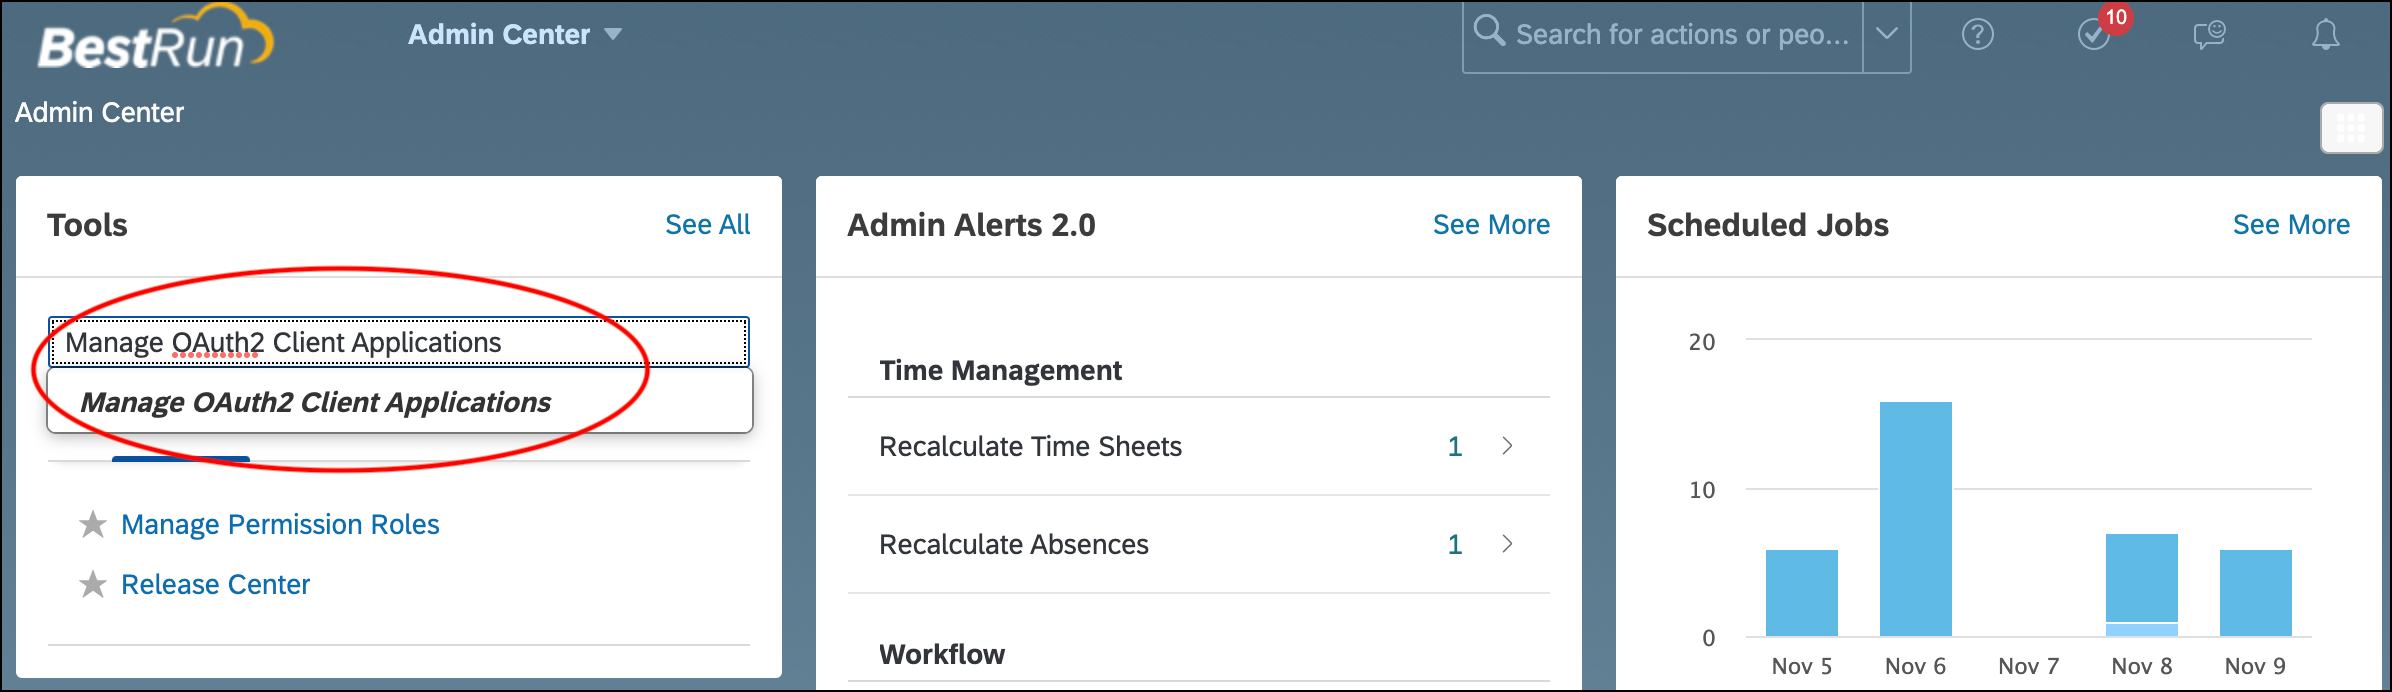
Task: Open the grid tile view button
Action: coord(2351,128)
